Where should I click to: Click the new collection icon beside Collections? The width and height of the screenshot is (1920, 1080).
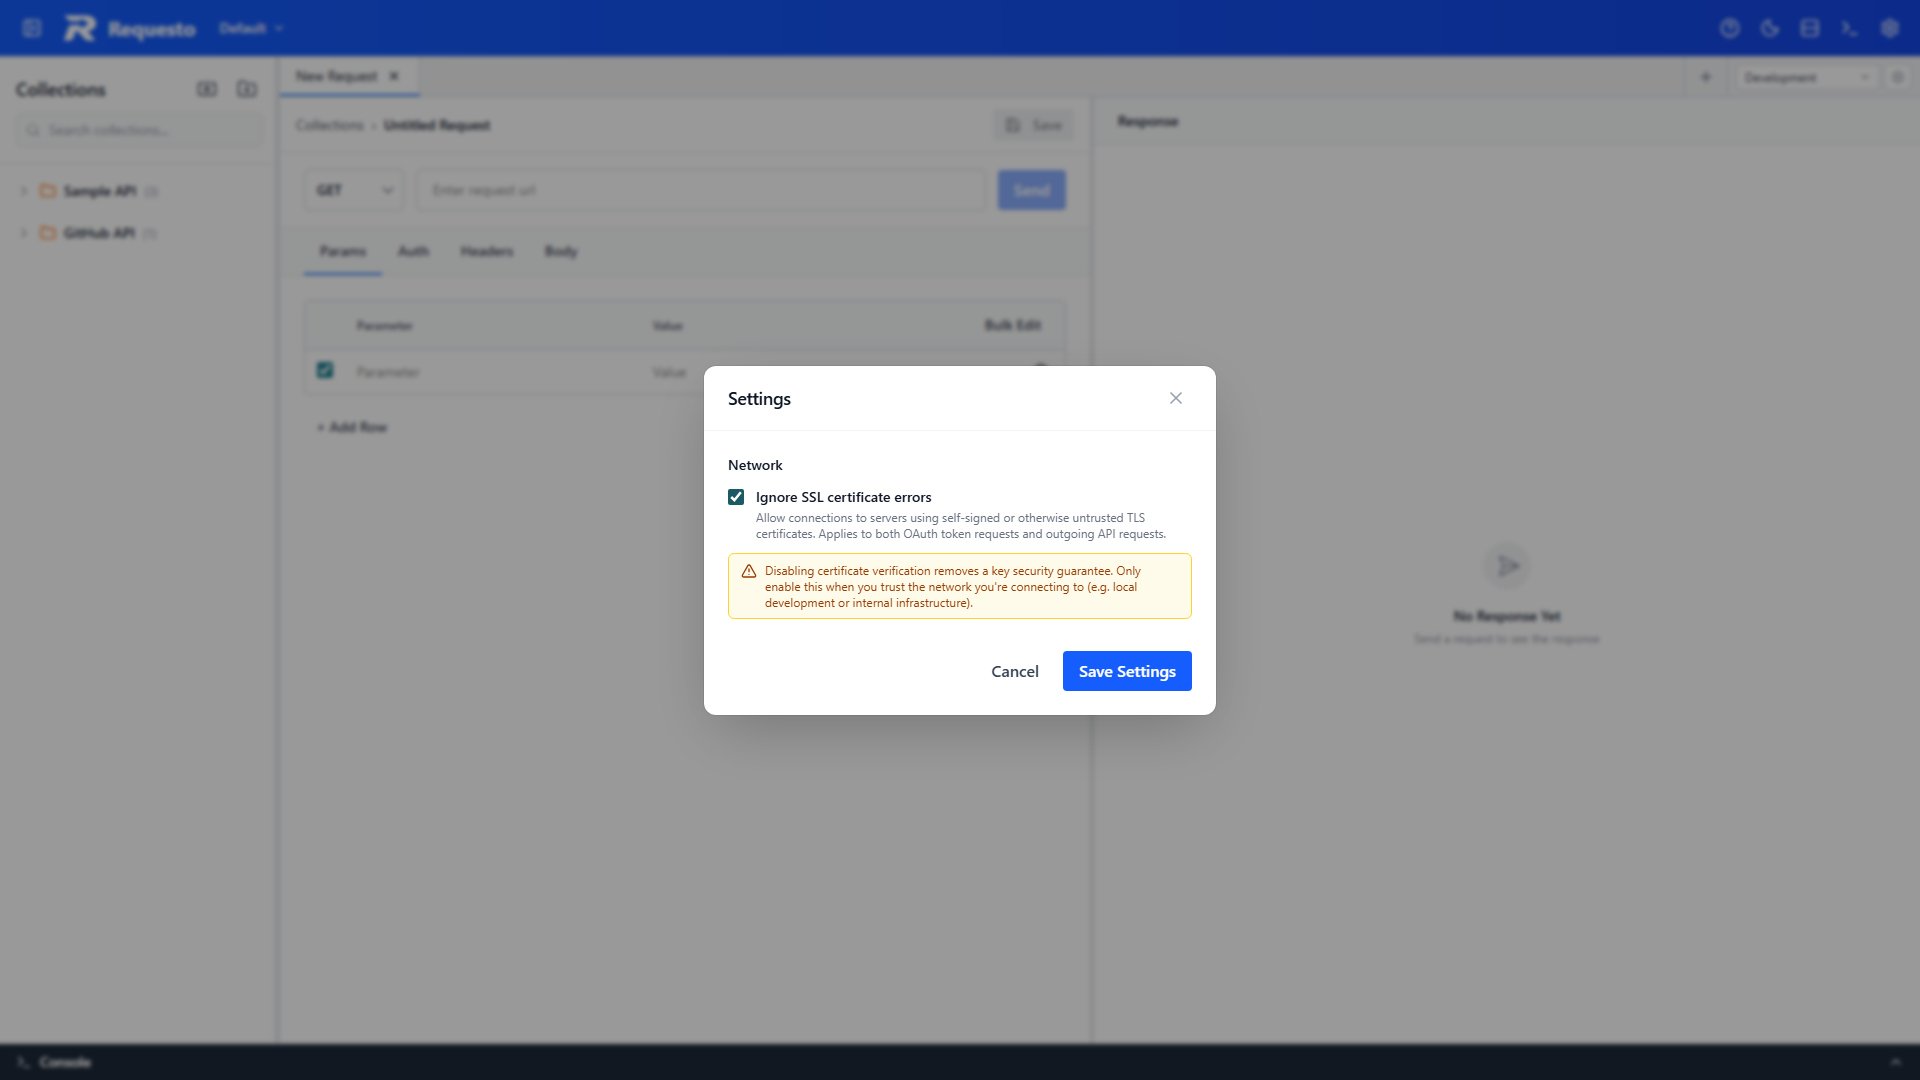click(x=207, y=89)
